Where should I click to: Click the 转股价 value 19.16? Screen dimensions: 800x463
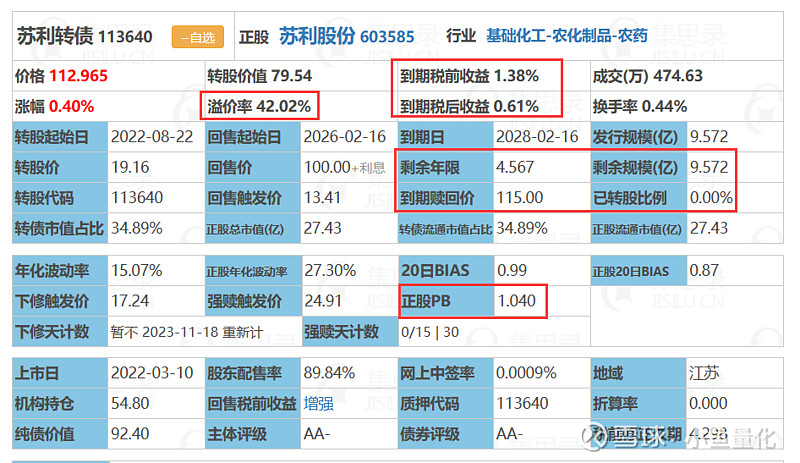(x=130, y=167)
